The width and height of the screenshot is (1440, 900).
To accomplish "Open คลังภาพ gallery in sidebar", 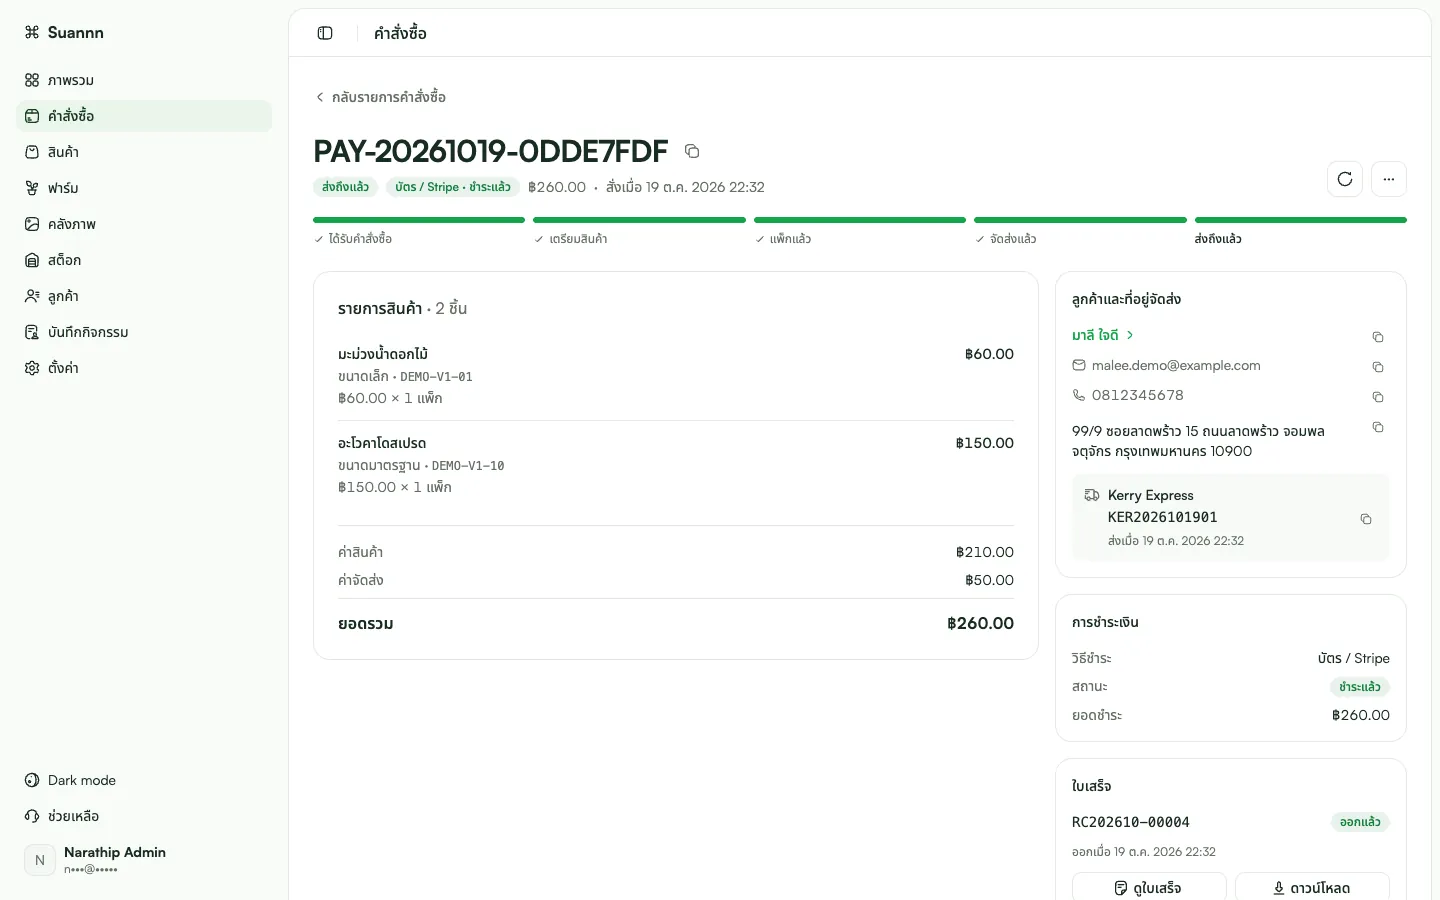I will point(144,224).
